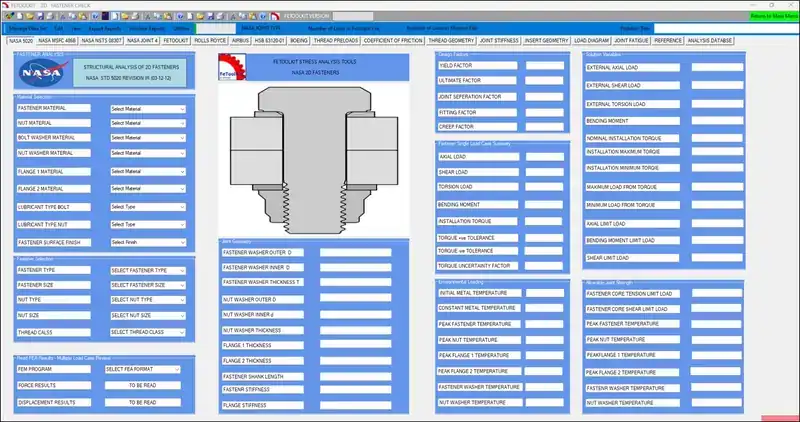
Task: View the LOAD DIAGRAM tab
Action: pyautogui.click(x=591, y=40)
